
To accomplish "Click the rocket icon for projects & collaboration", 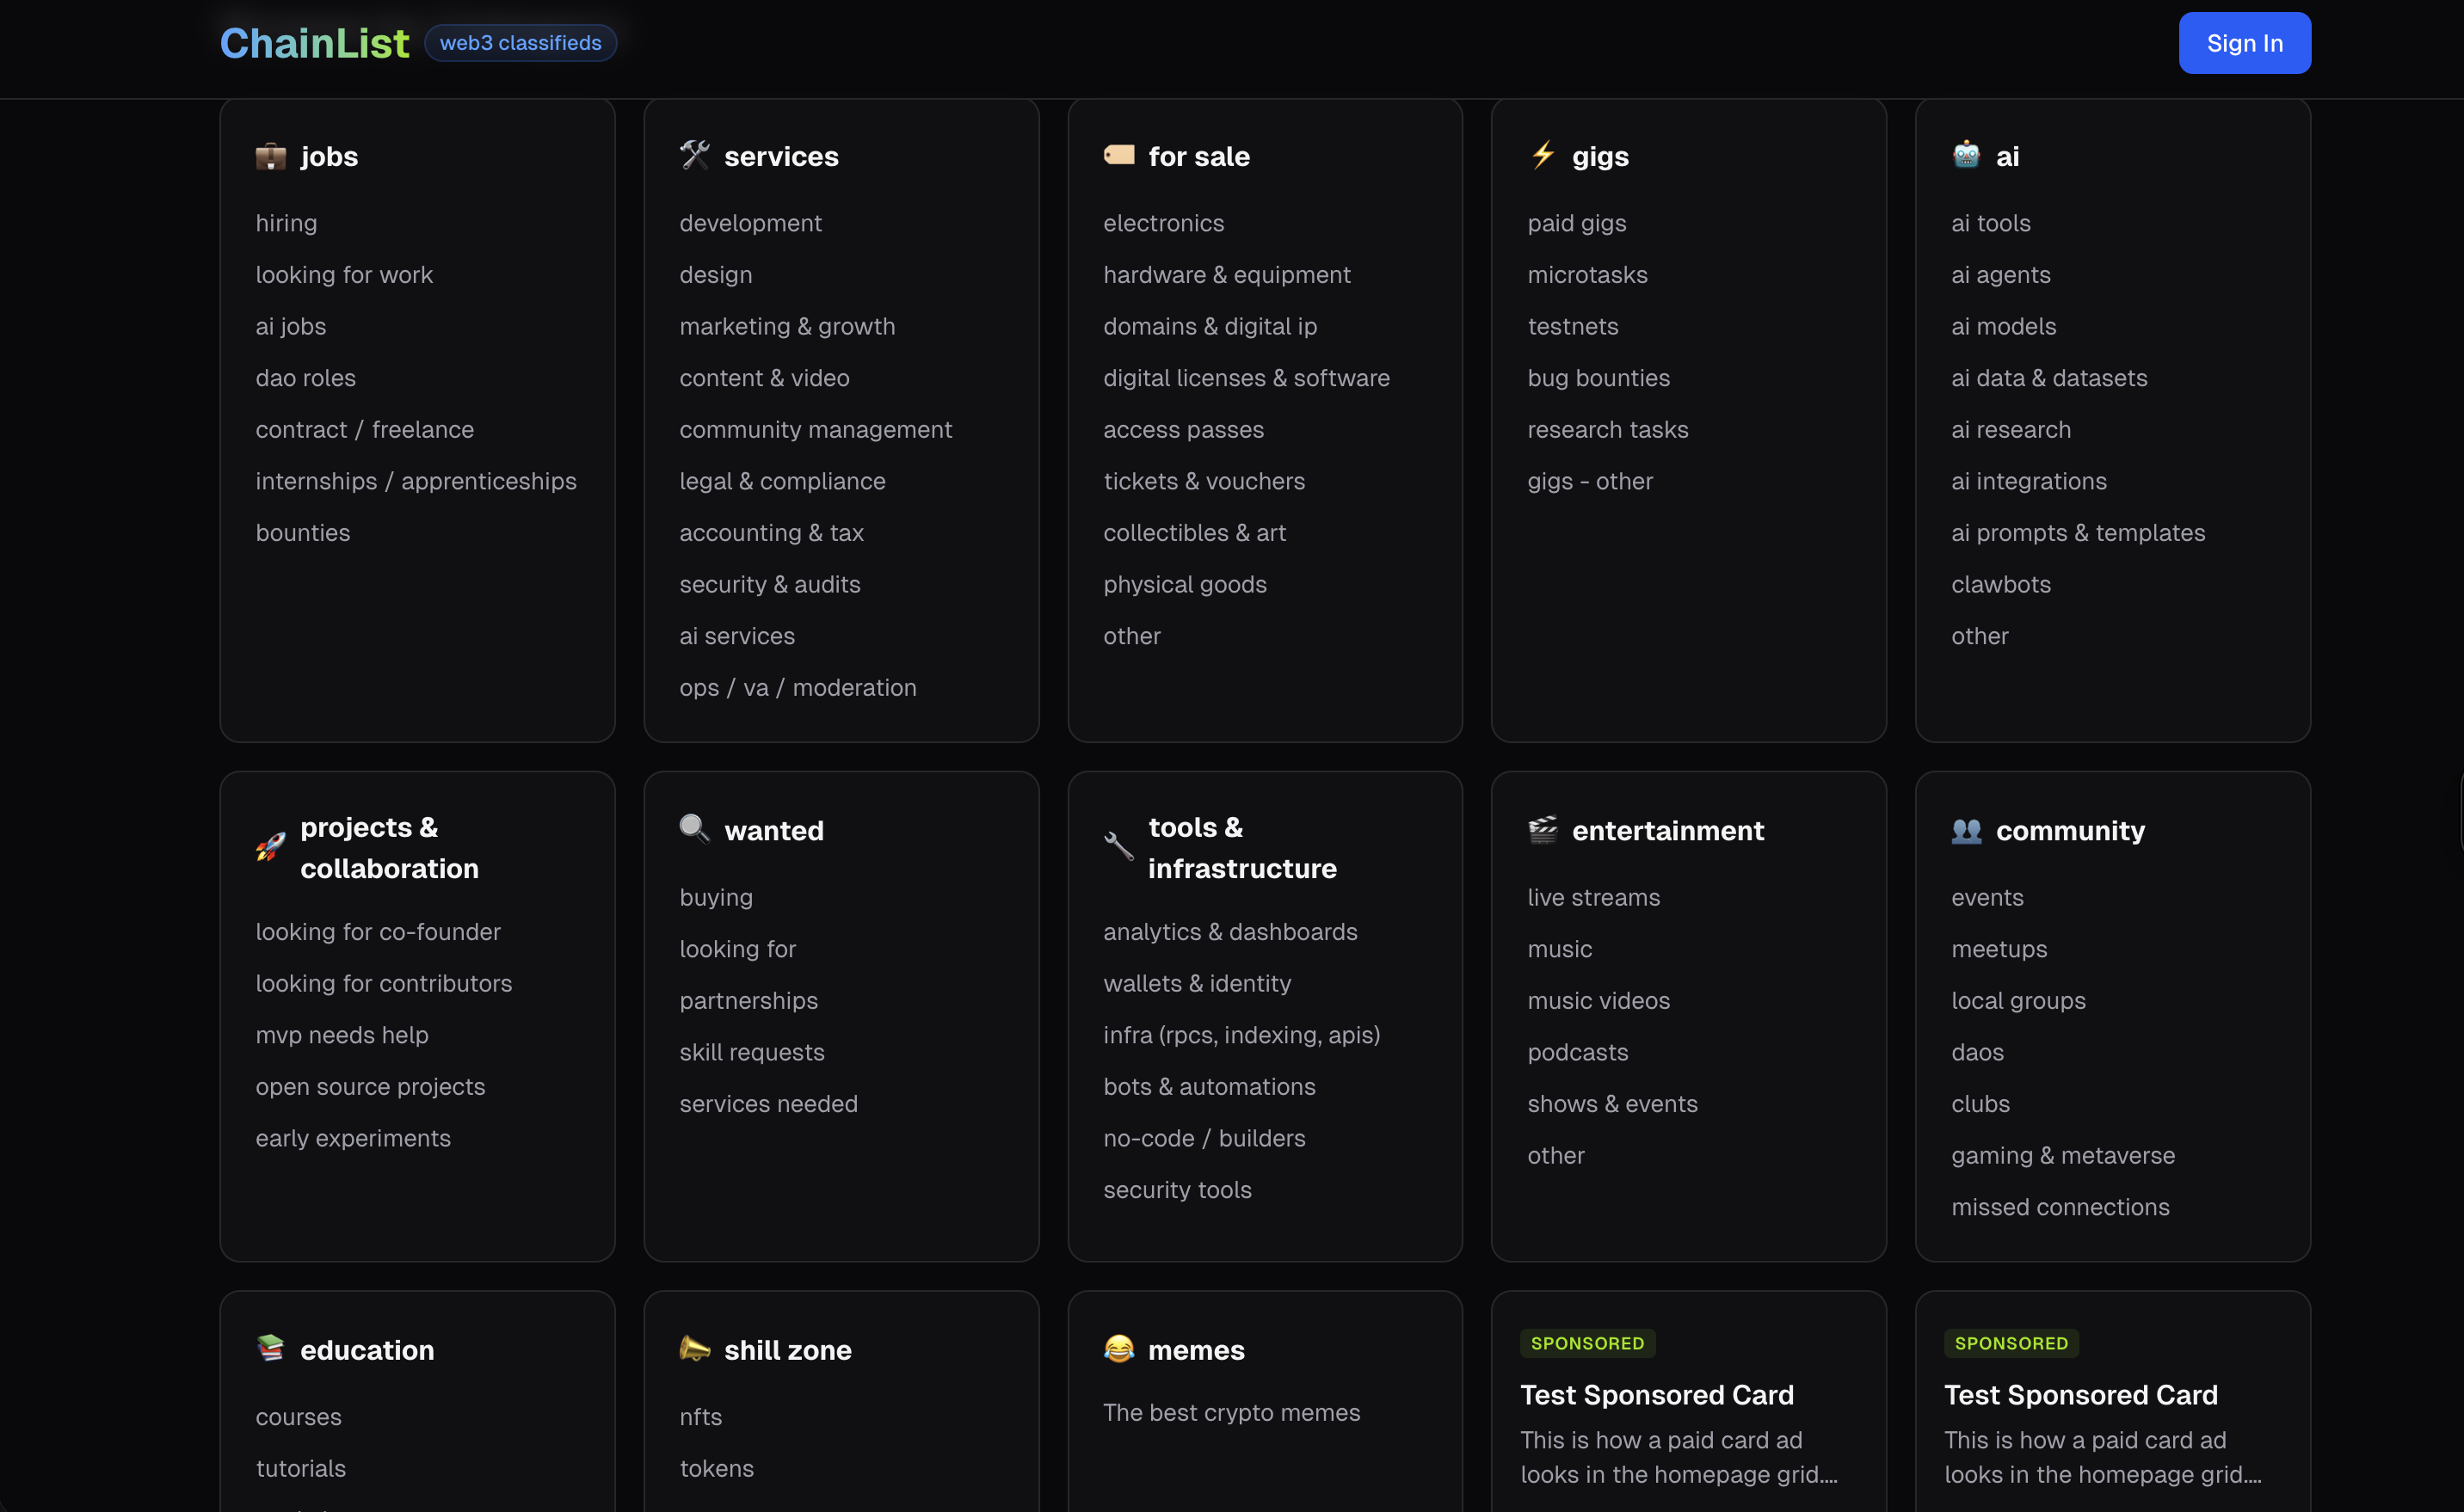I will (268, 847).
